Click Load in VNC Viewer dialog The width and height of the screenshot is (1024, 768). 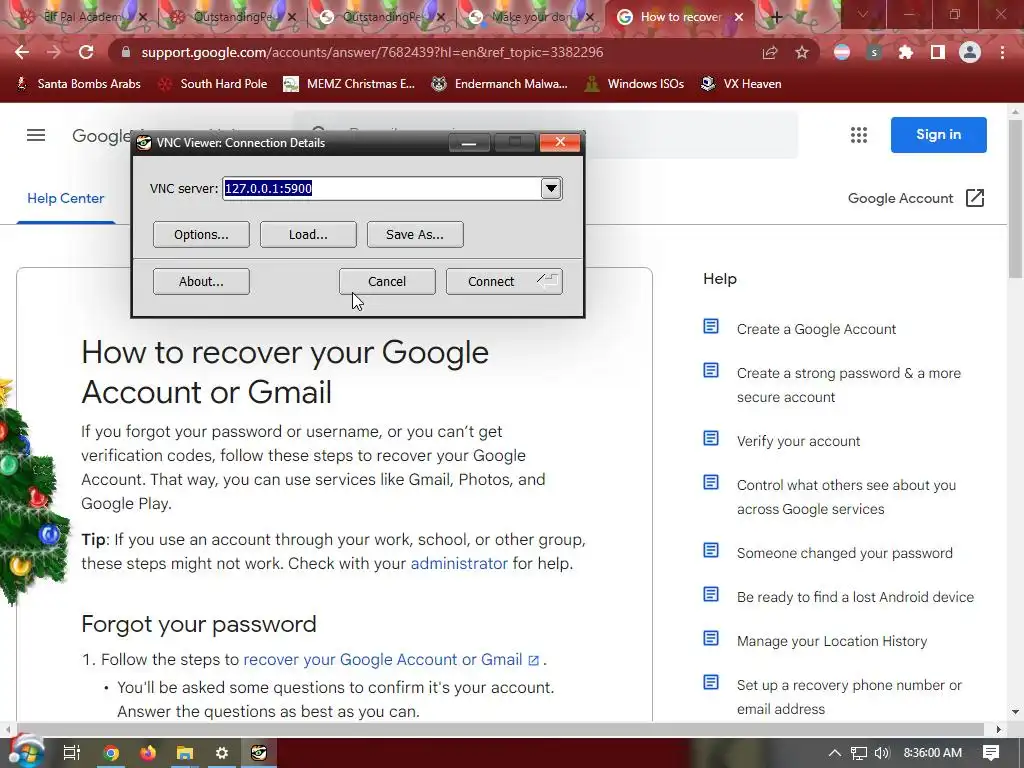(308, 234)
